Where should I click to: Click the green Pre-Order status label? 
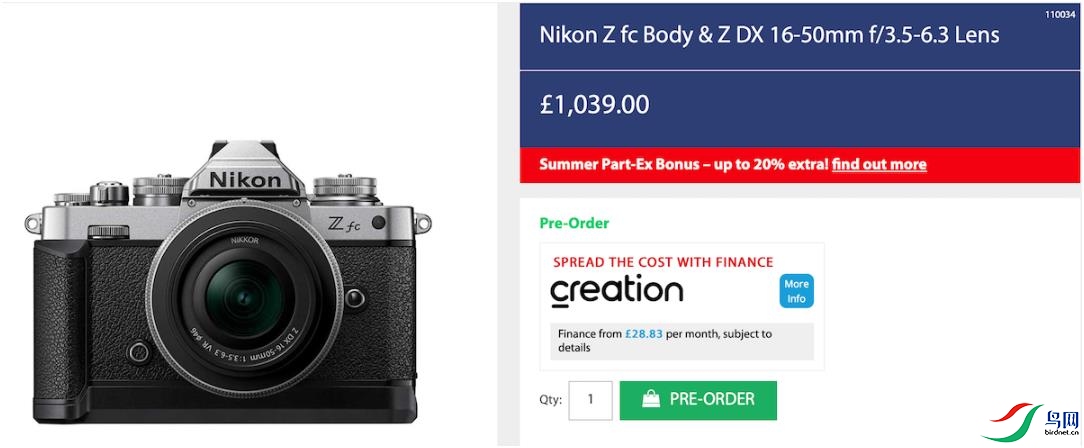[x=574, y=223]
